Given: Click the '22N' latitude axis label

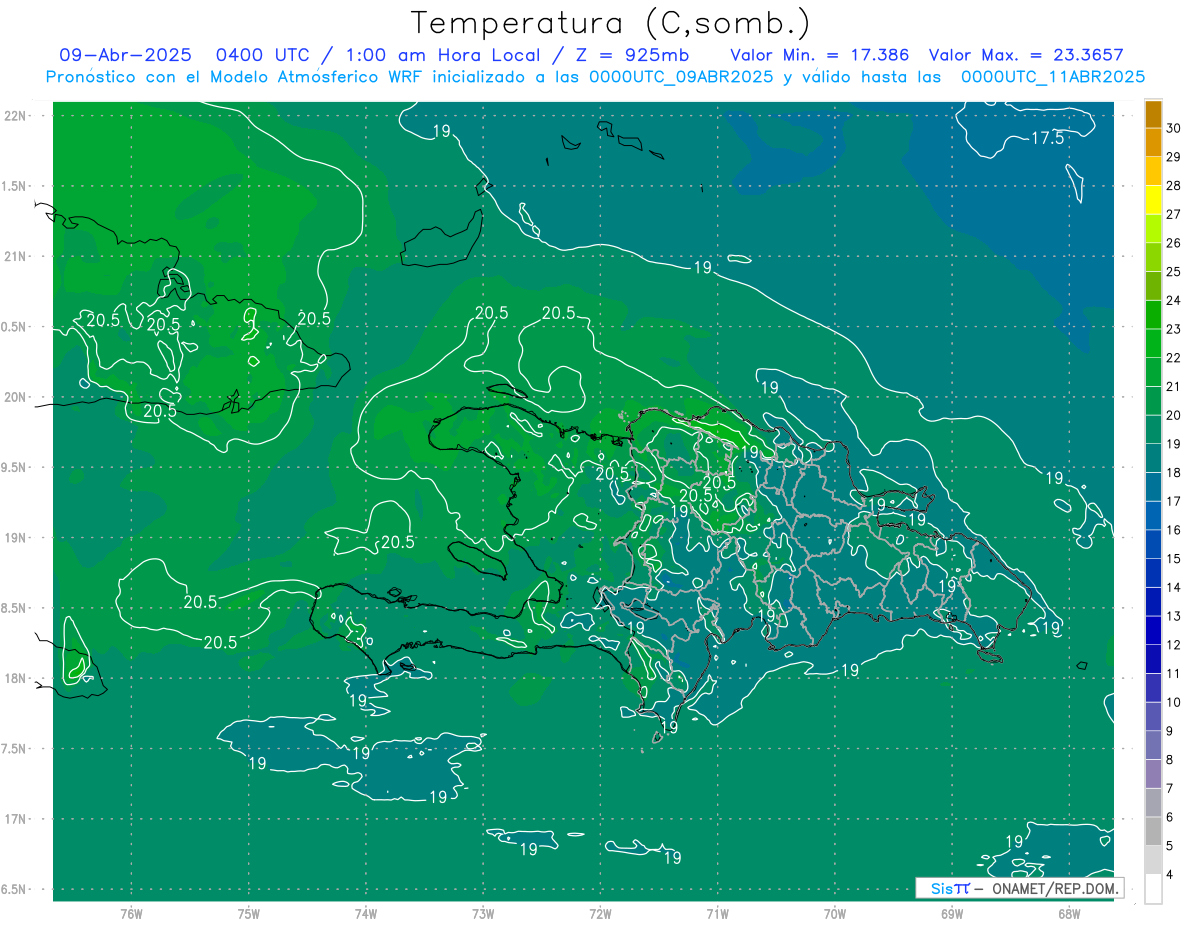Looking at the screenshot, I should pyautogui.click(x=14, y=115).
